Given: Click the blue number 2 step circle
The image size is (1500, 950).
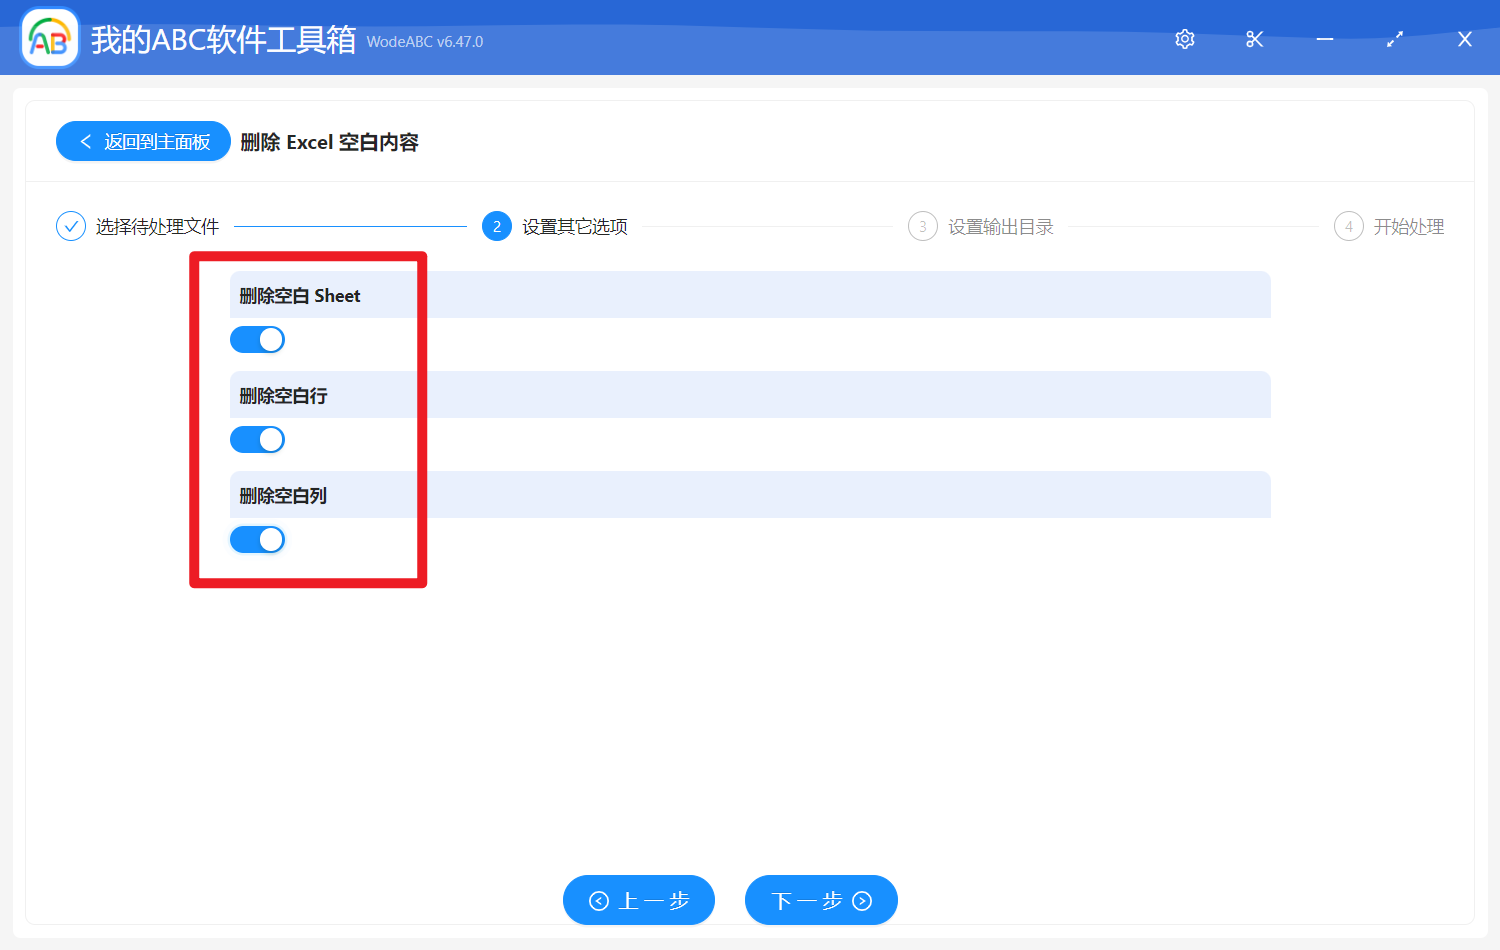Looking at the screenshot, I should (497, 226).
